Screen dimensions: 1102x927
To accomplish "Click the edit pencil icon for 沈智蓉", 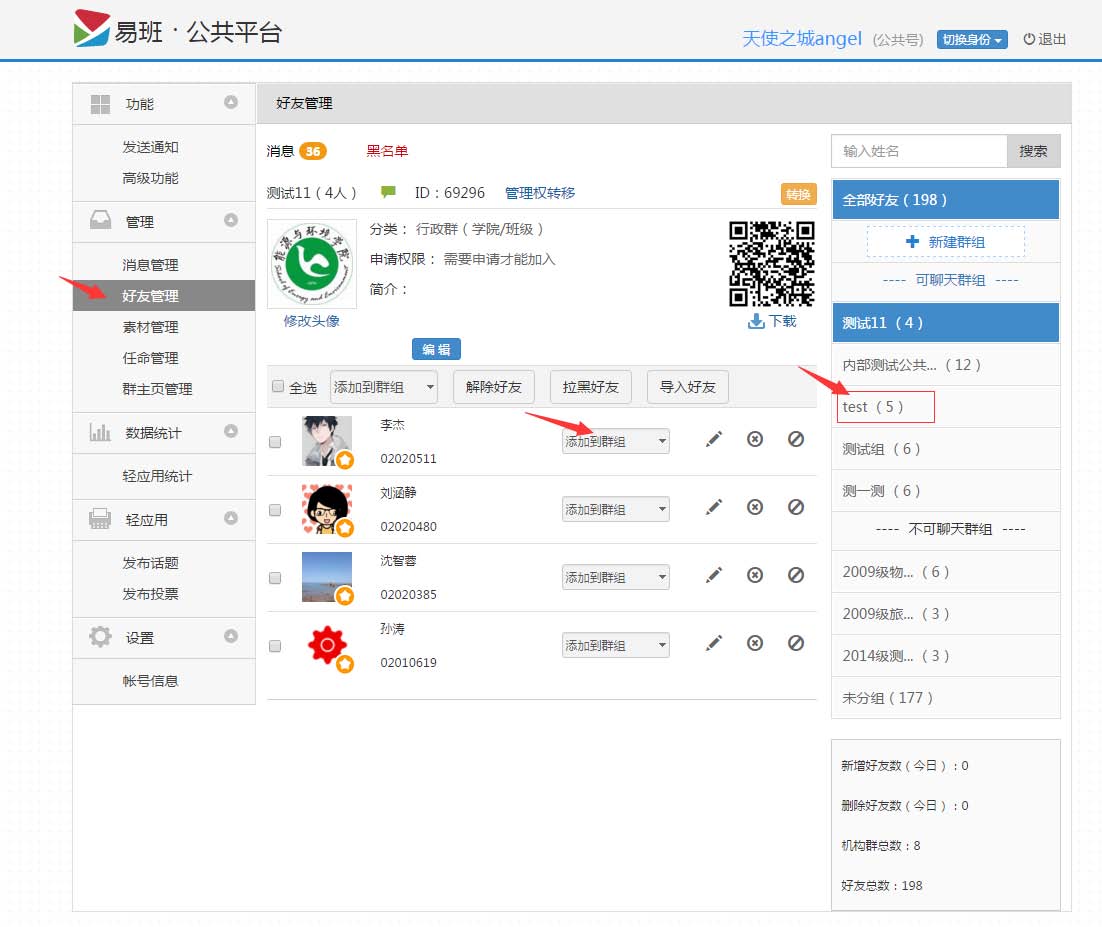I will pos(714,576).
